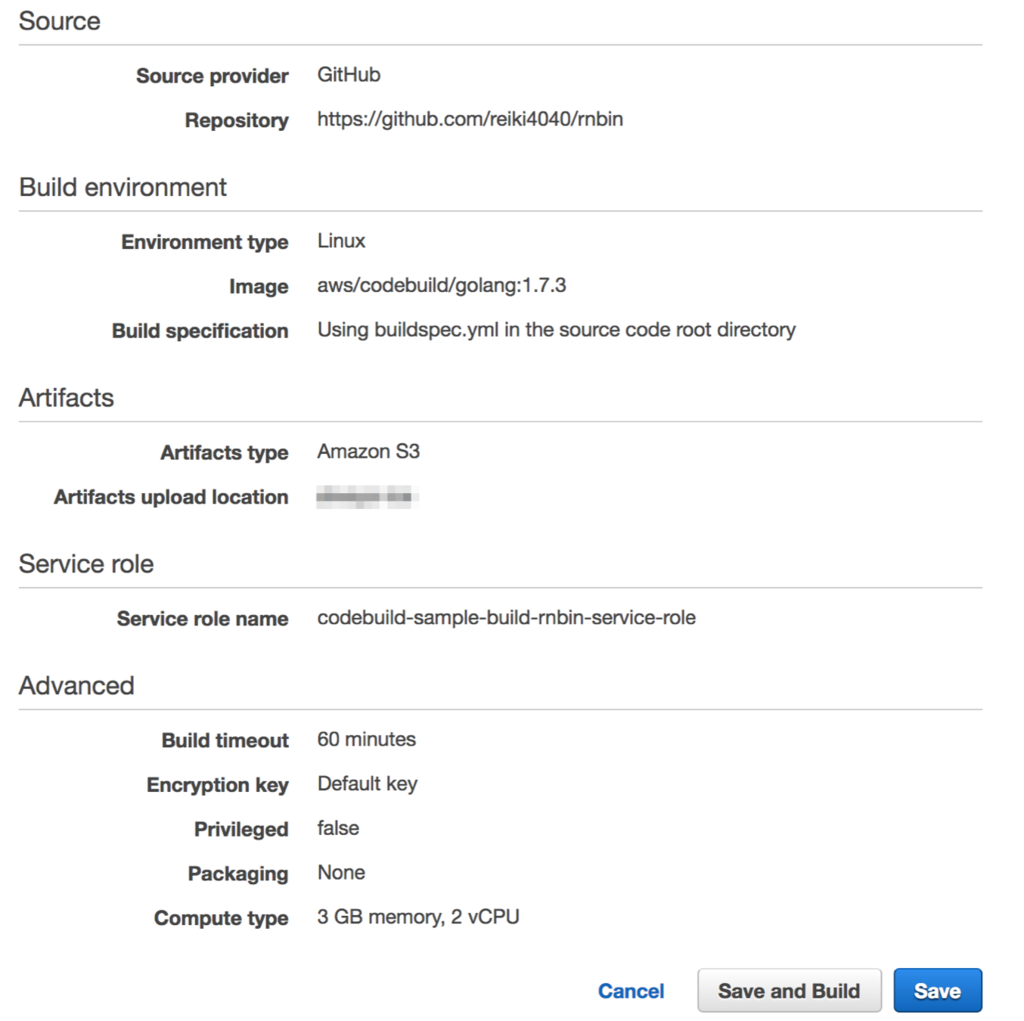The width and height of the screenshot is (1024, 1021).
Task: Click the golang:1.7.3 image value
Action: pyautogui.click(x=441, y=285)
